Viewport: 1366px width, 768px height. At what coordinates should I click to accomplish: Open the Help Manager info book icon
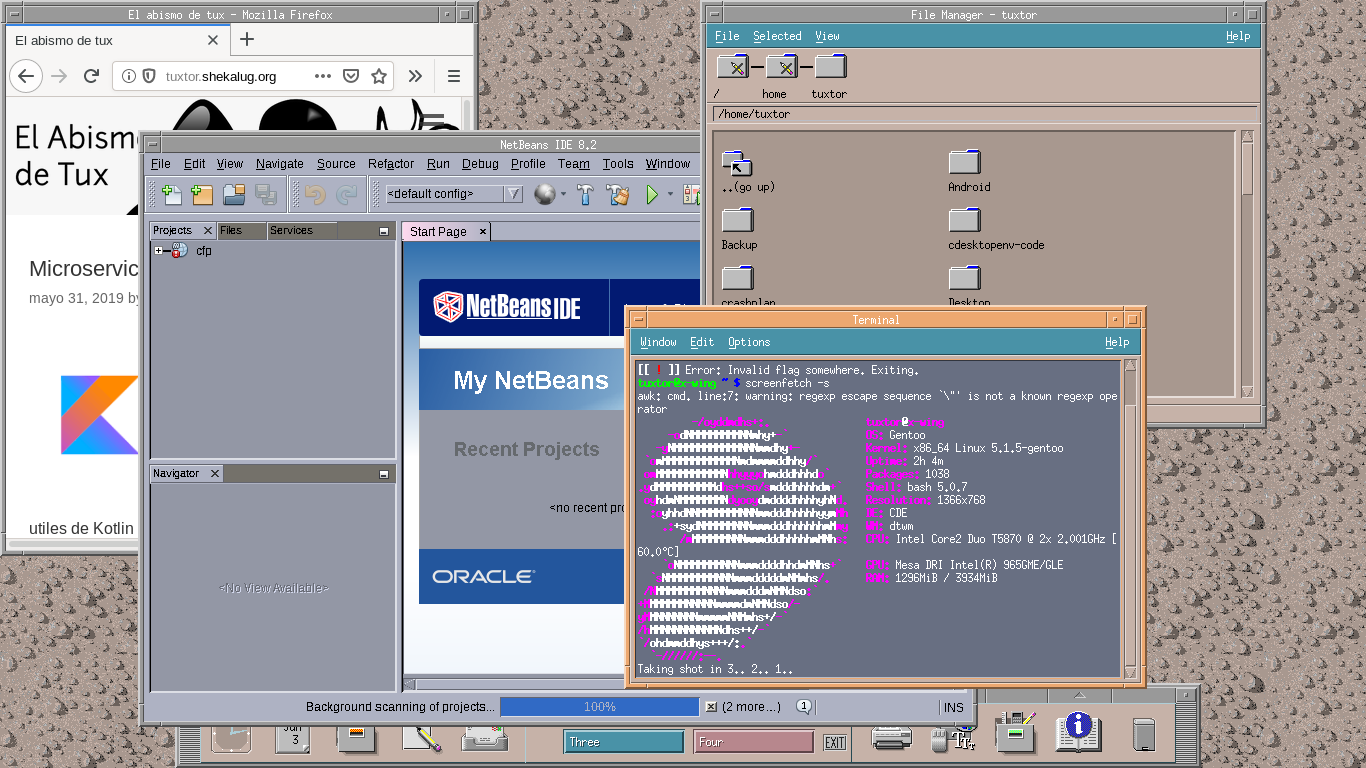1078,731
